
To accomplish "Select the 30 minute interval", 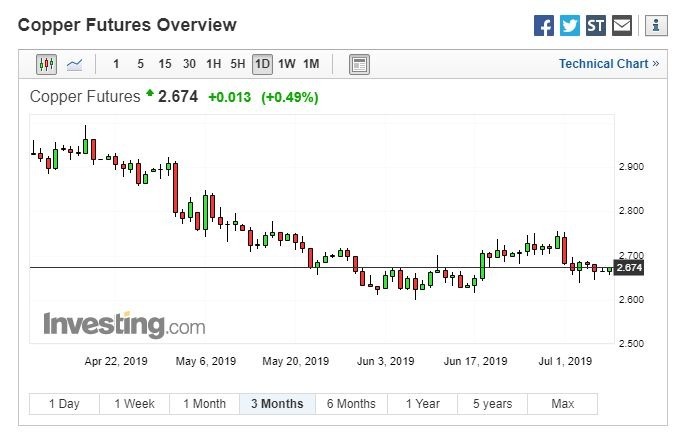I will pyautogui.click(x=189, y=64).
